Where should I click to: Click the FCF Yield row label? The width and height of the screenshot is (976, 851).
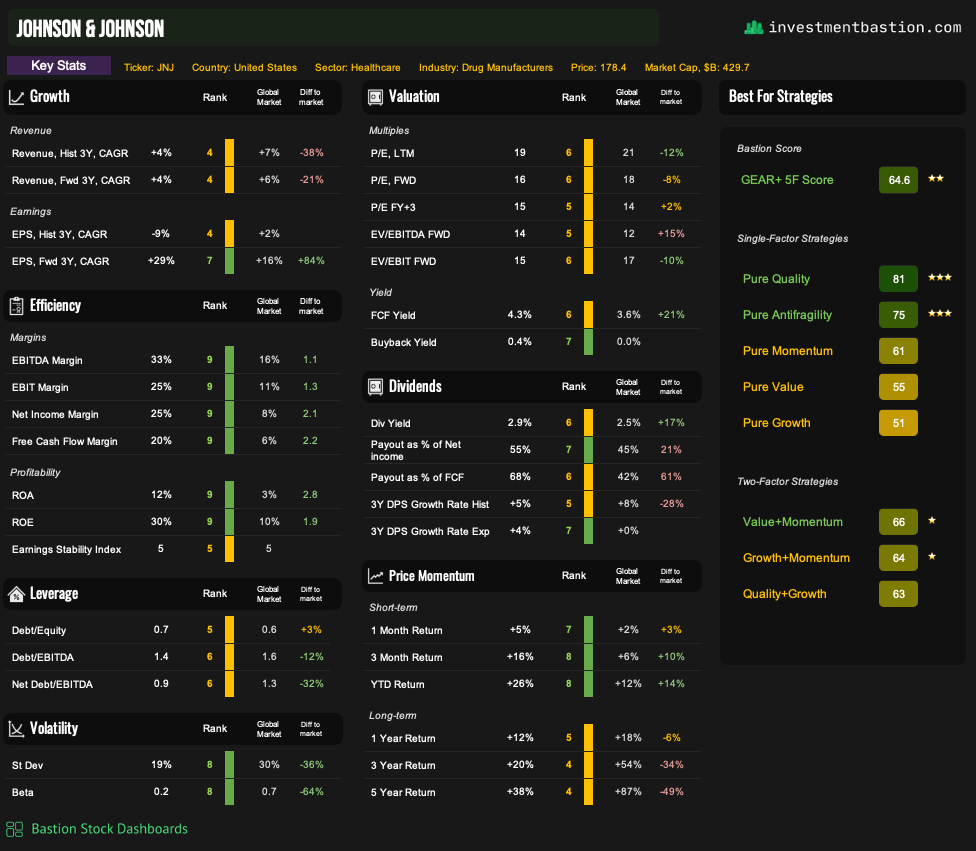coord(393,316)
